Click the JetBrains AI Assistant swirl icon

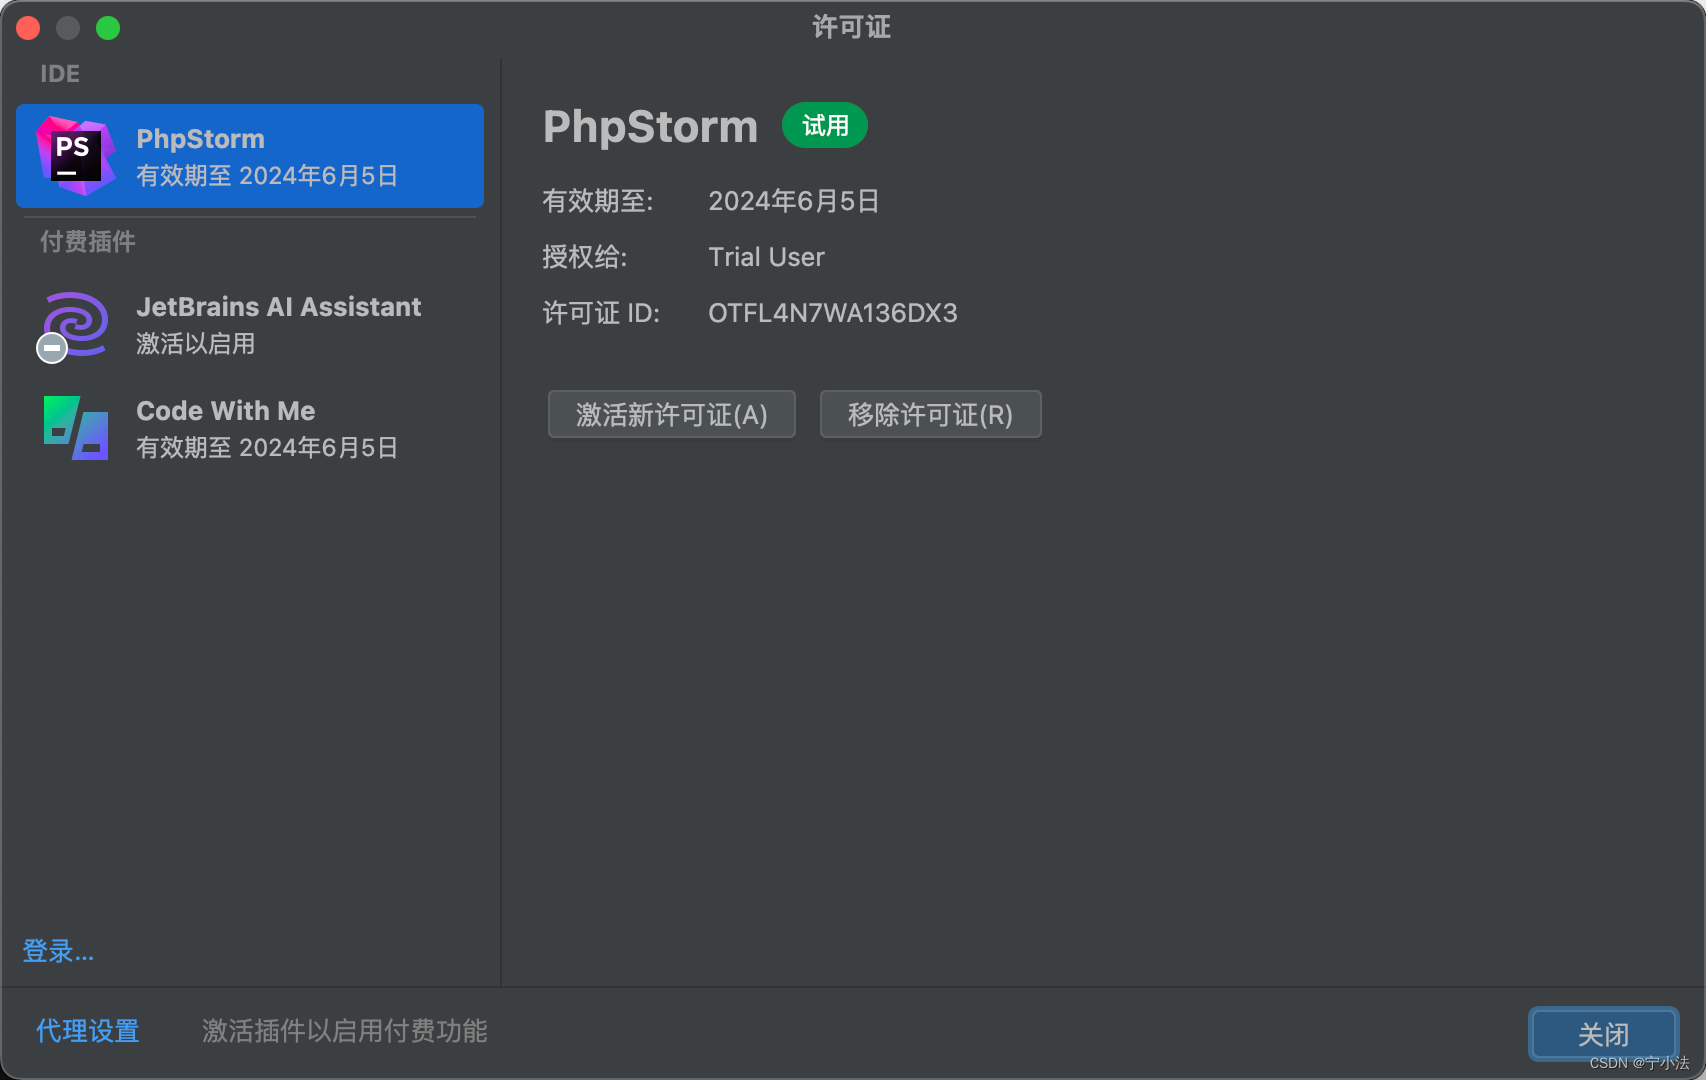point(73,324)
